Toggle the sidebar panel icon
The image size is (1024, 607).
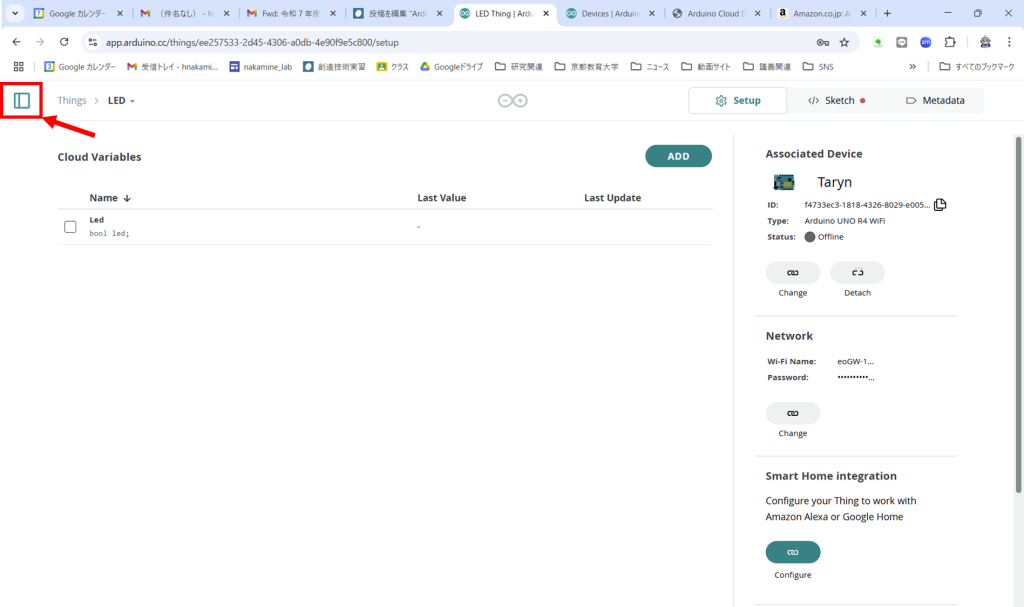tap(22, 100)
